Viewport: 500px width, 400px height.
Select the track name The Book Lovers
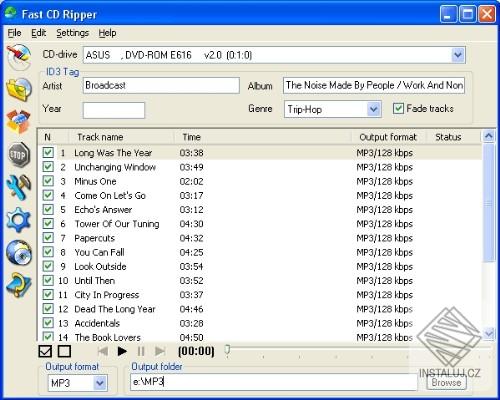[108, 337]
